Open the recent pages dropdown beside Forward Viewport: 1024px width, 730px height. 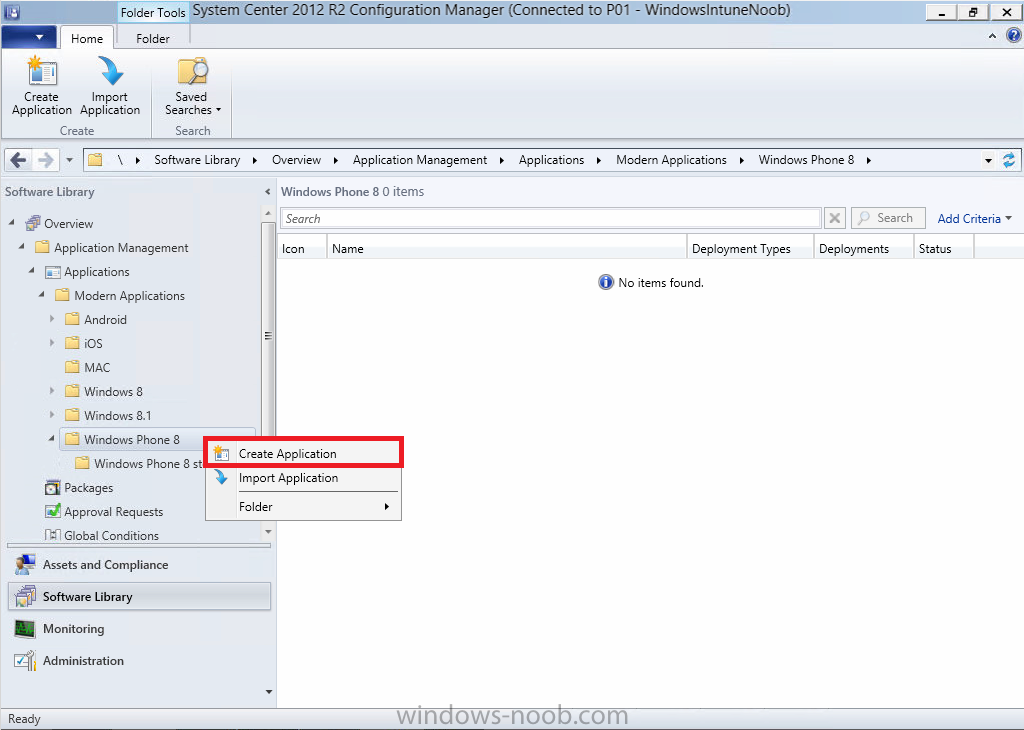click(69, 160)
